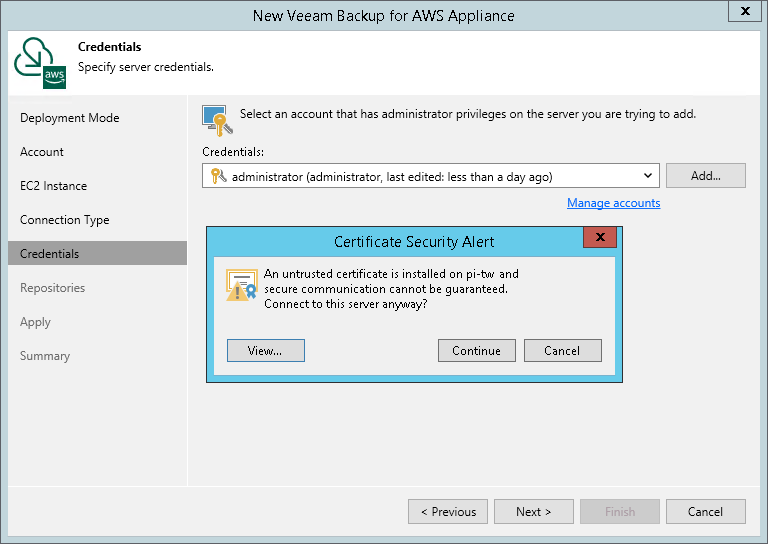
Task: Click the Add... credentials button
Action: 706,176
